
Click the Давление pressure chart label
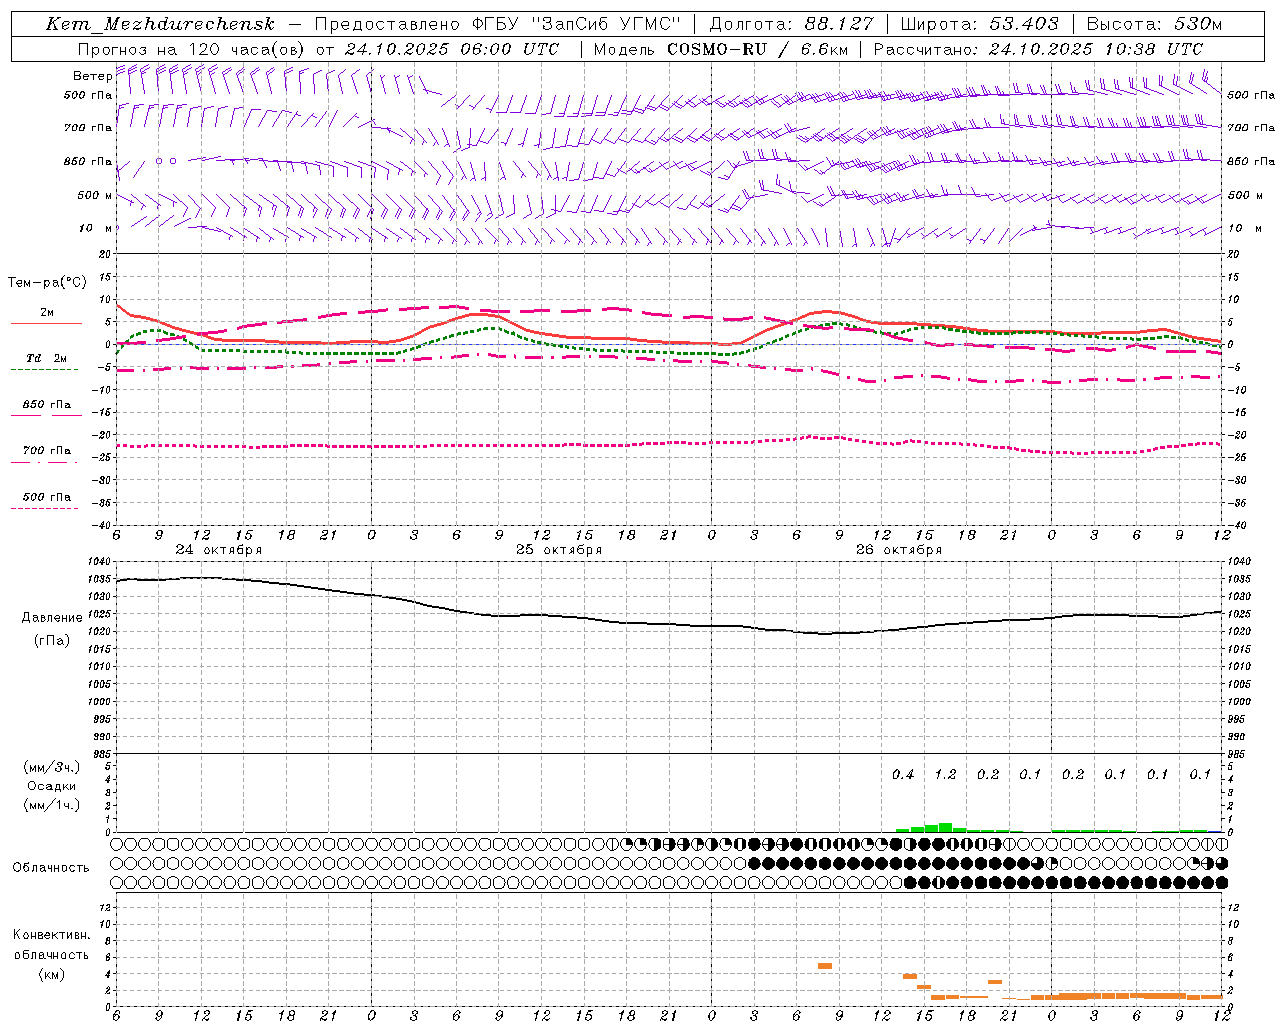coord(52,618)
